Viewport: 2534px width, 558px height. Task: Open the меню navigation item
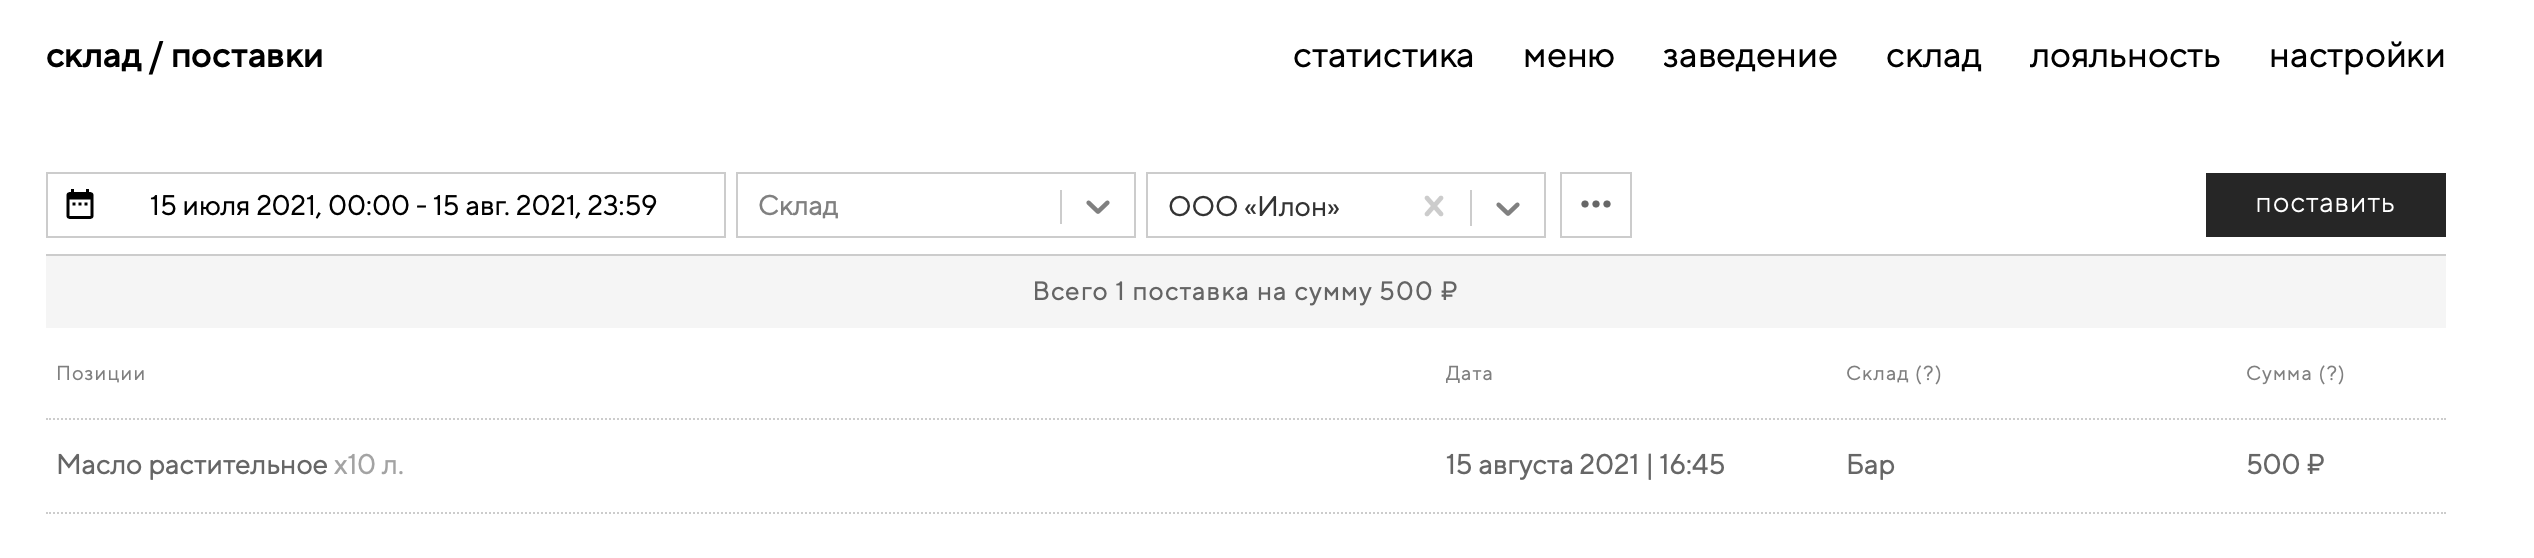[x=1568, y=56]
